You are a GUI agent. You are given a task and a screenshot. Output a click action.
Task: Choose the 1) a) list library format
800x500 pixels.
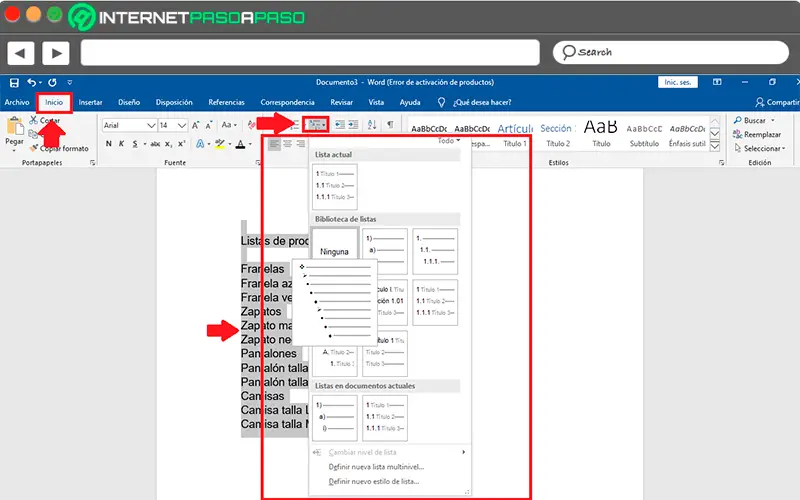click(x=385, y=251)
